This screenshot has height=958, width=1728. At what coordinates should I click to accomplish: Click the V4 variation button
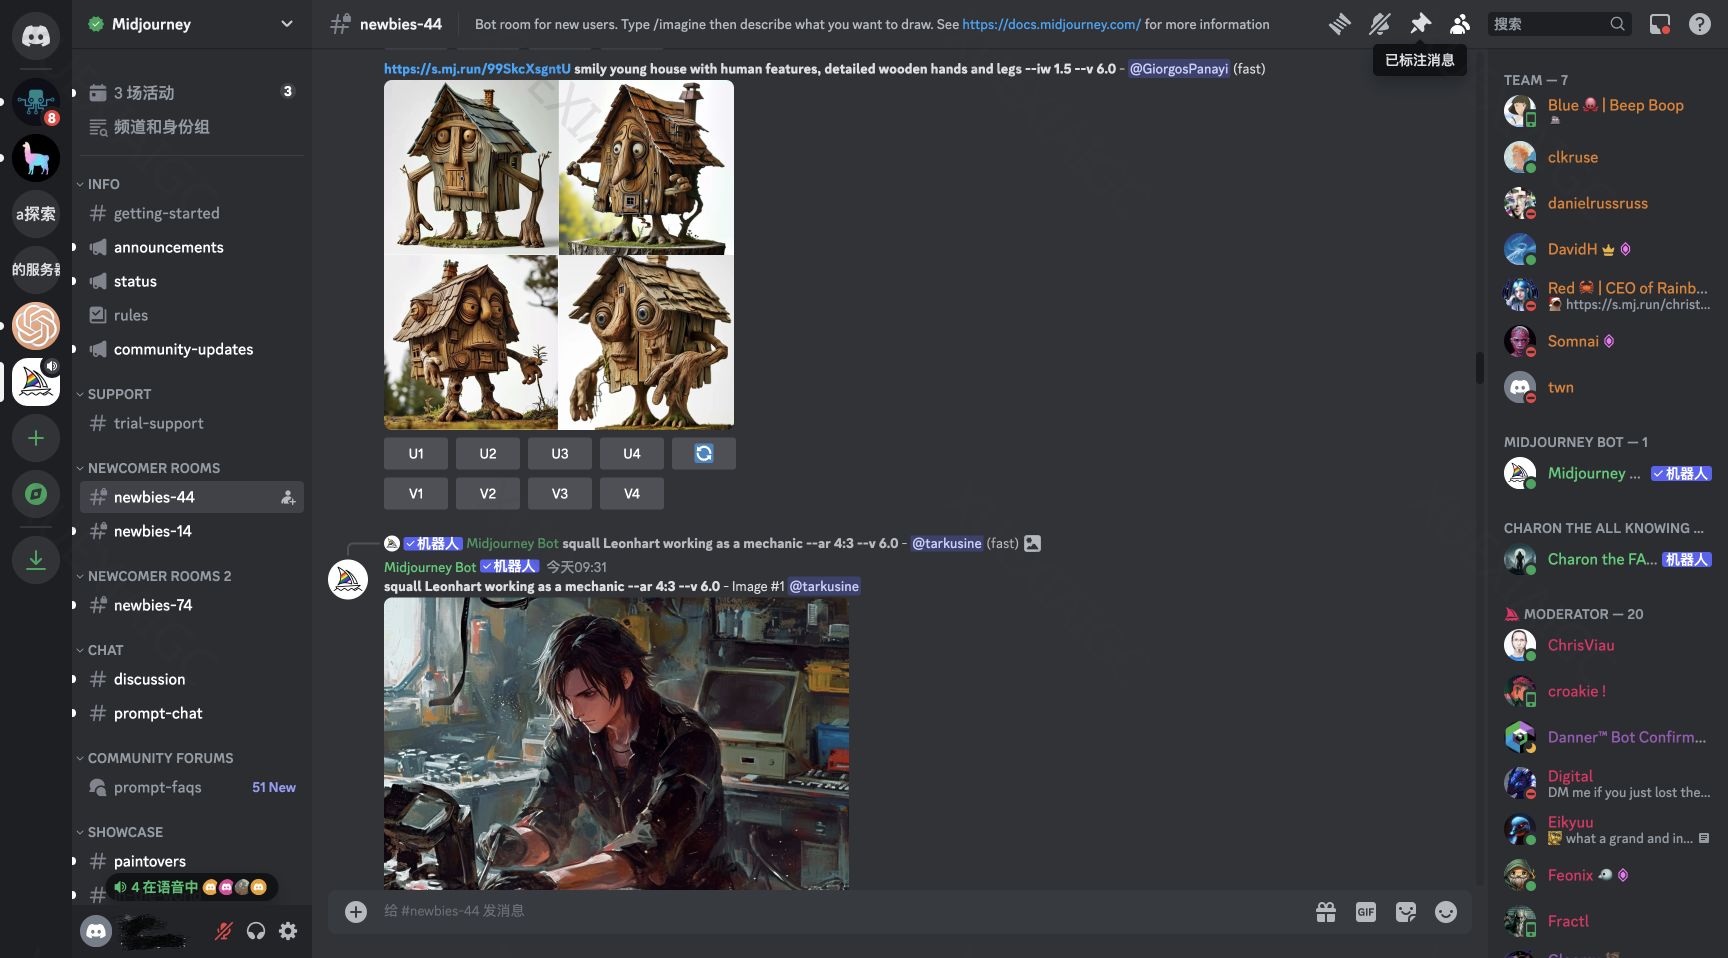tap(632, 493)
